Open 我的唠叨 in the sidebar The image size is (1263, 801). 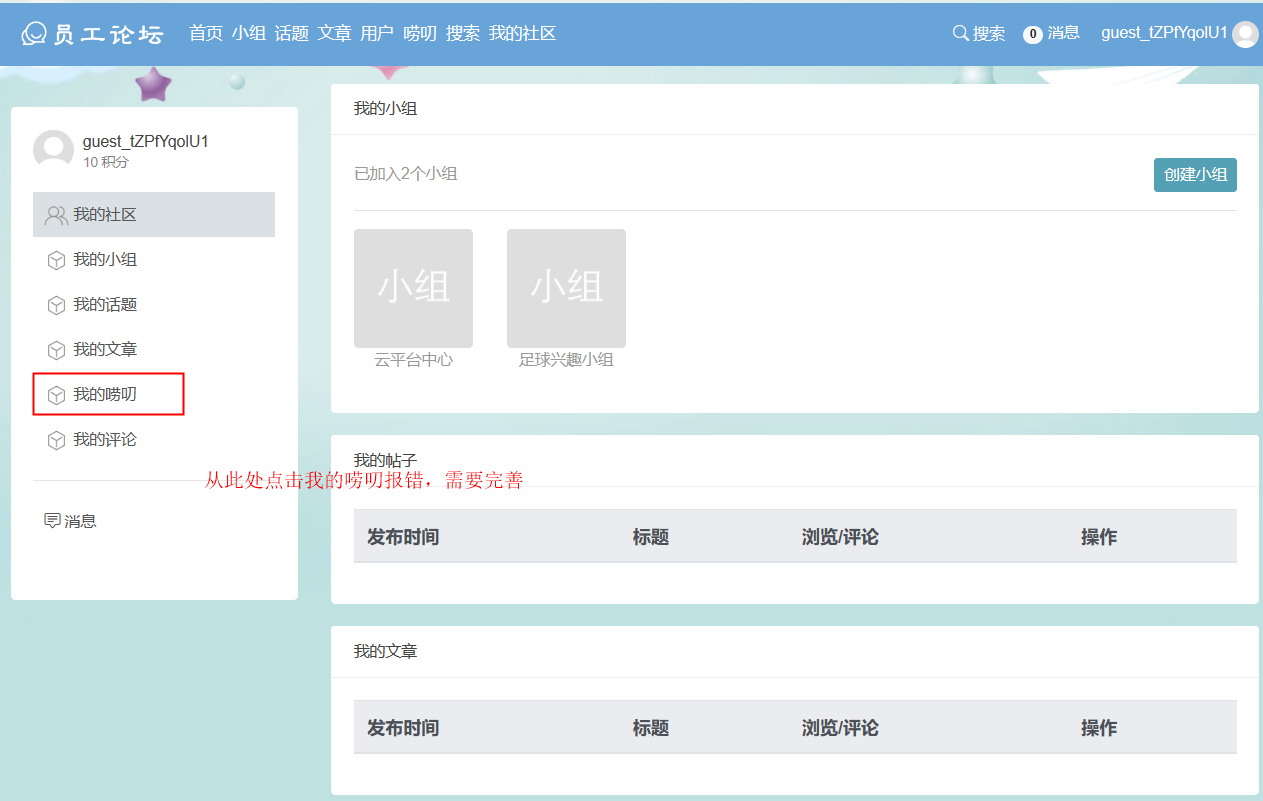(105, 394)
